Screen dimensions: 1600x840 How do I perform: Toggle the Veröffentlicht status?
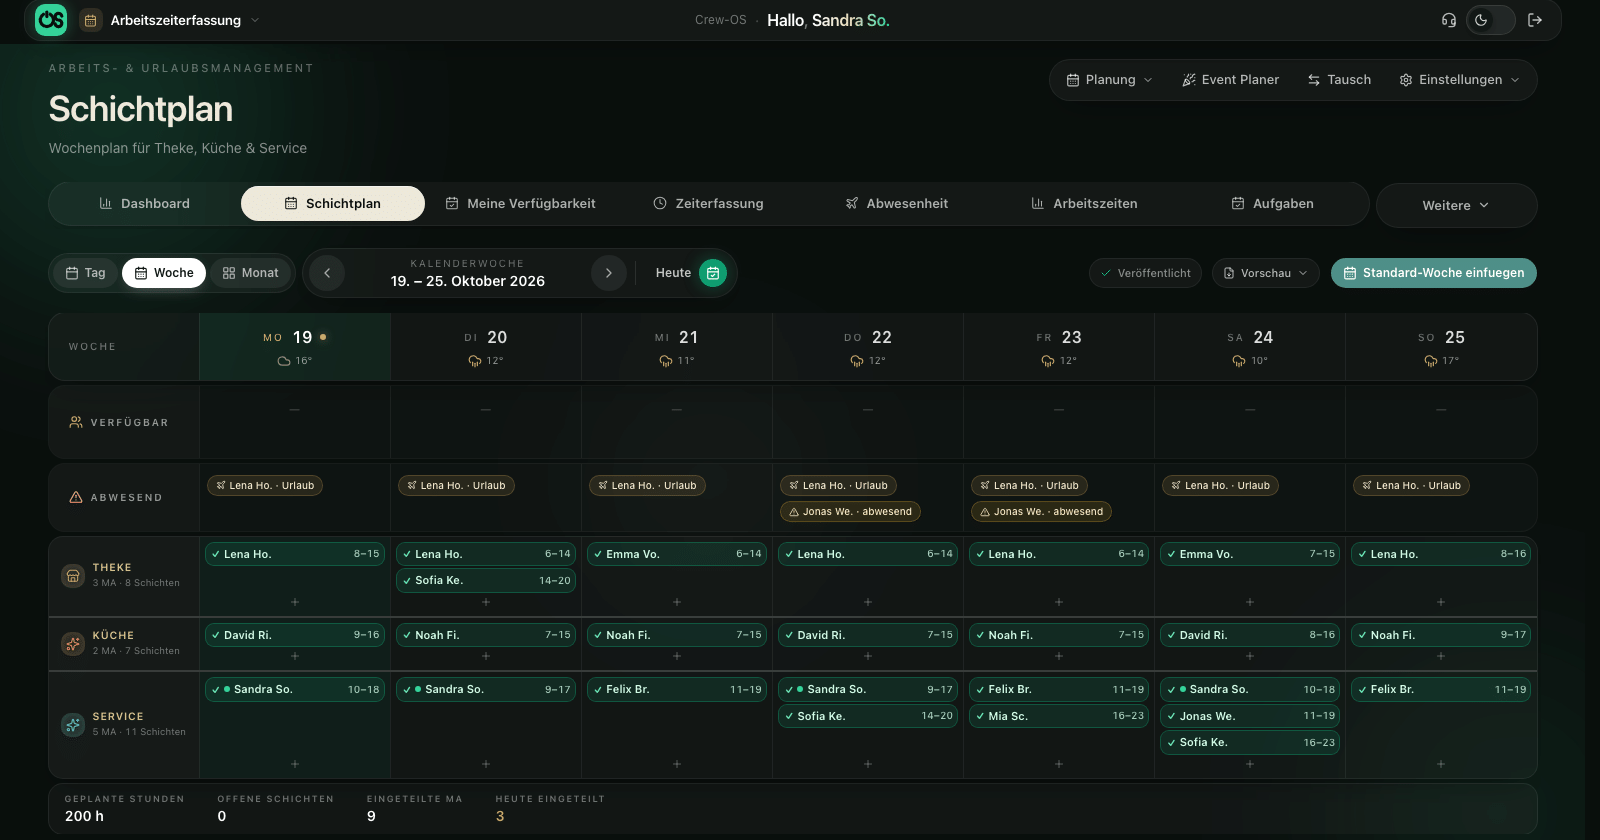pyautogui.click(x=1146, y=273)
